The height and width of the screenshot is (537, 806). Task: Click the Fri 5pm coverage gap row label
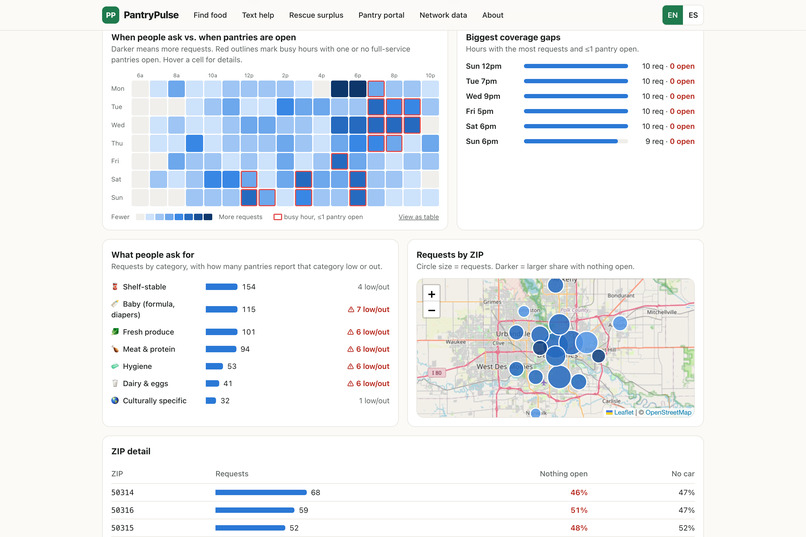[479, 111]
